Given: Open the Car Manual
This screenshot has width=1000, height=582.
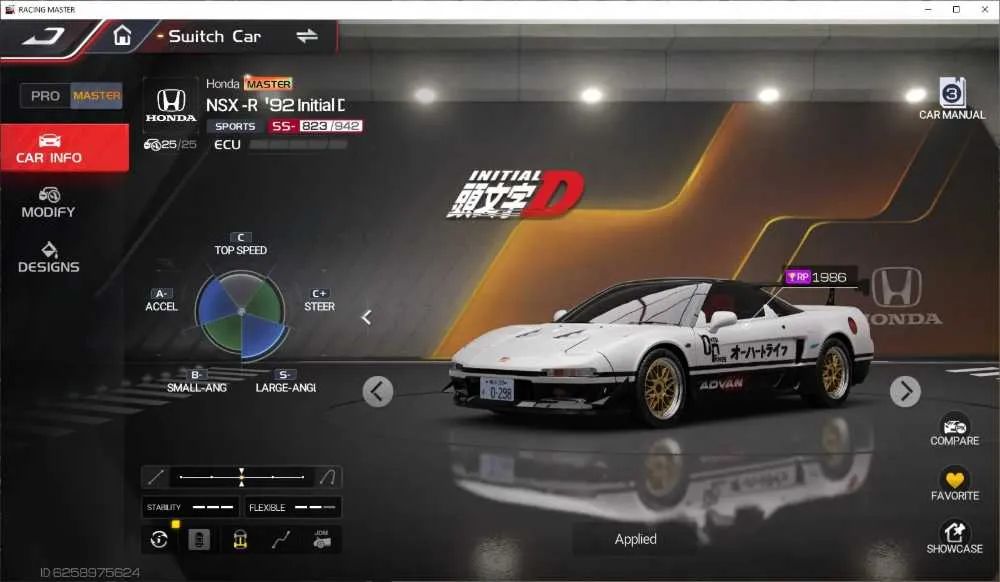Looking at the screenshot, I should pos(952,99).
